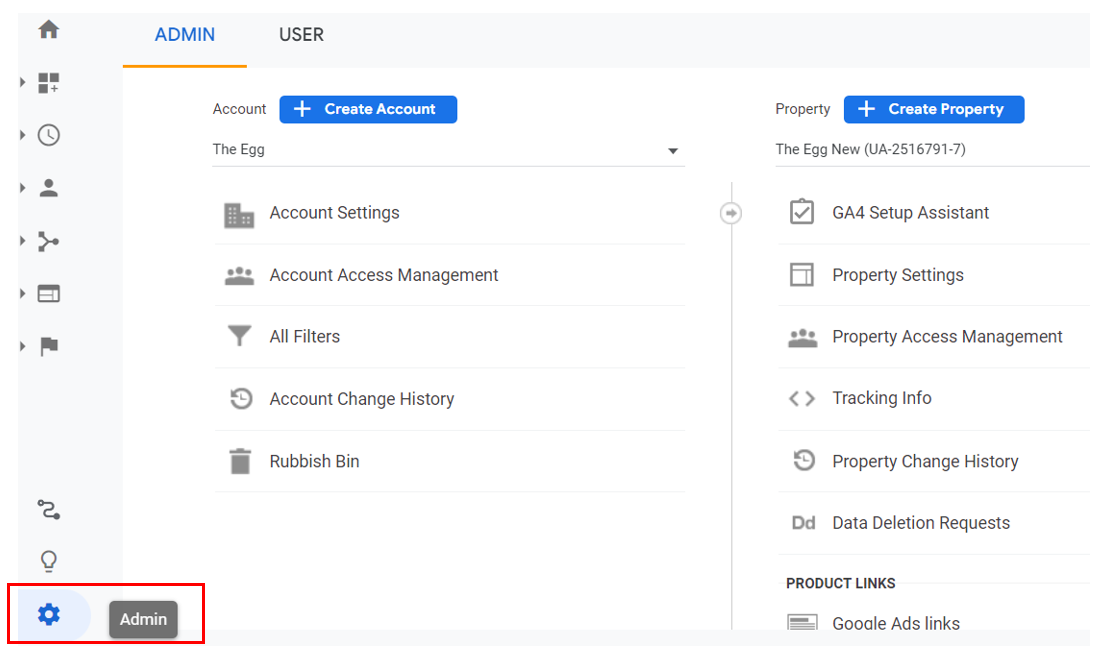Click the Create Account button
This screenshot has height=660, width=1102.
coord(368,109)
